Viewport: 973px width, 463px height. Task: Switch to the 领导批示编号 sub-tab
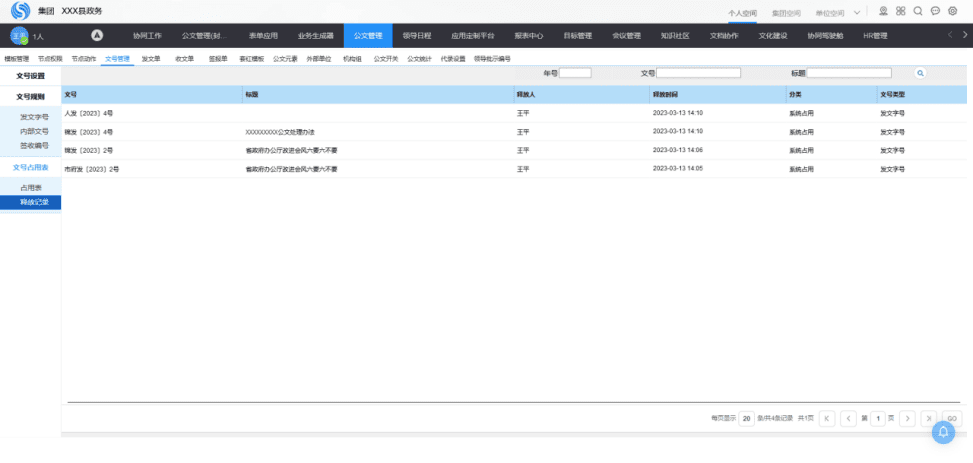491,59
